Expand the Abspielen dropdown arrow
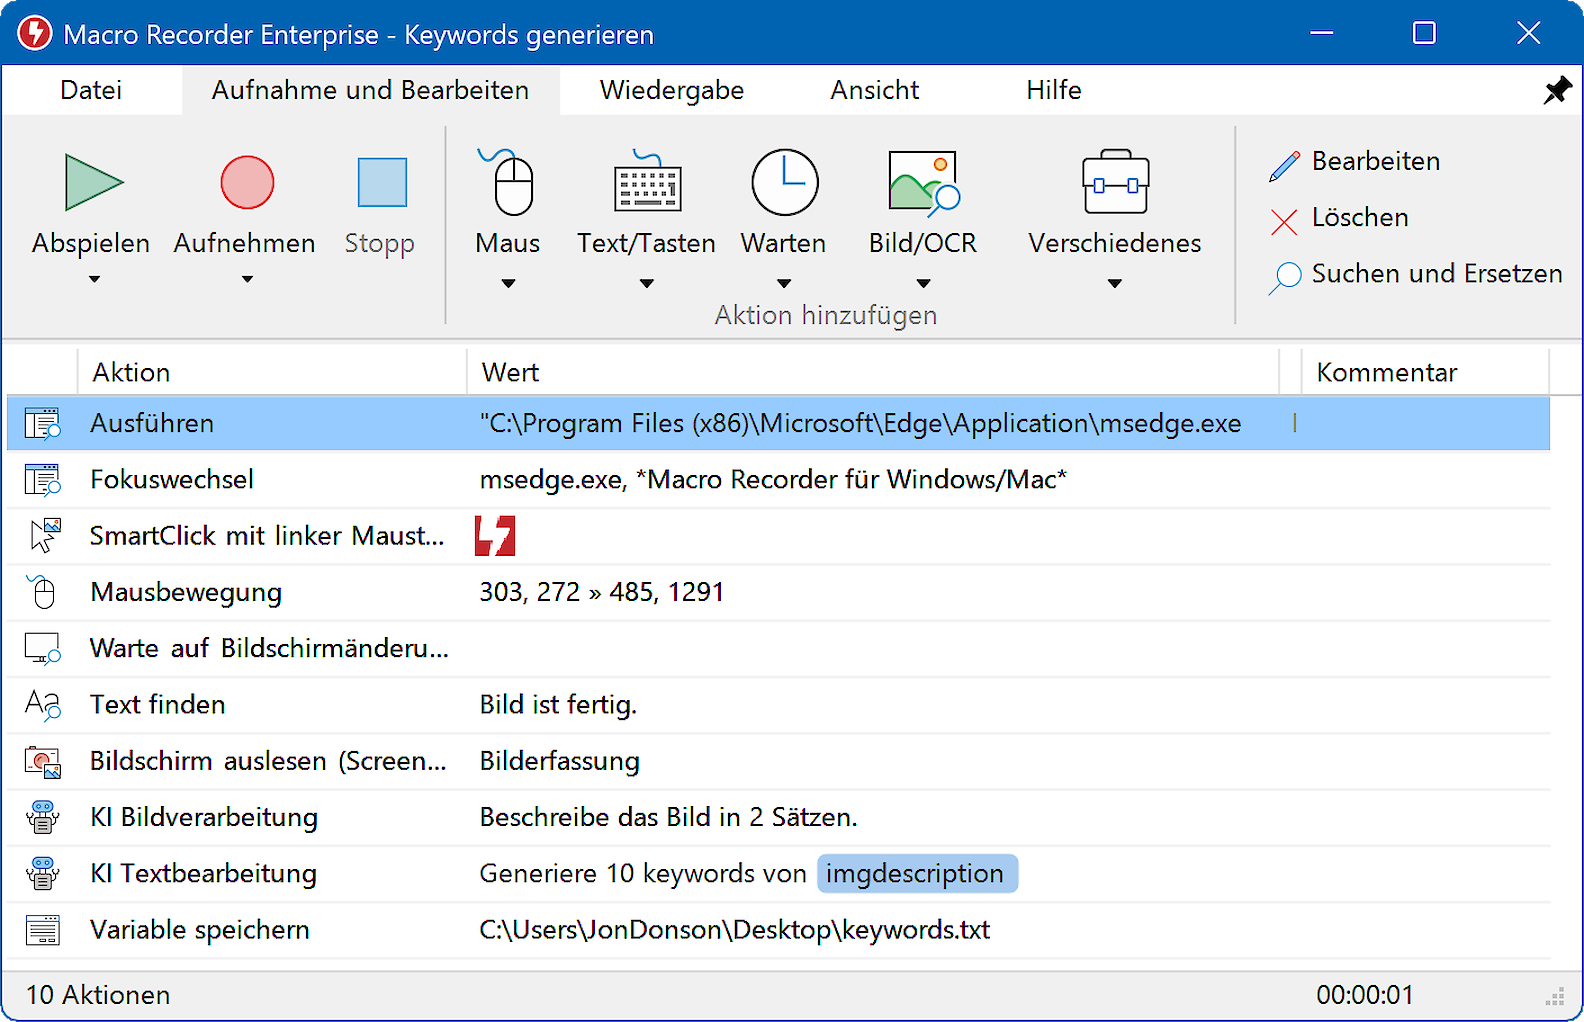This screenshot has width=1584, height=1022. click(x=94, y=280)
